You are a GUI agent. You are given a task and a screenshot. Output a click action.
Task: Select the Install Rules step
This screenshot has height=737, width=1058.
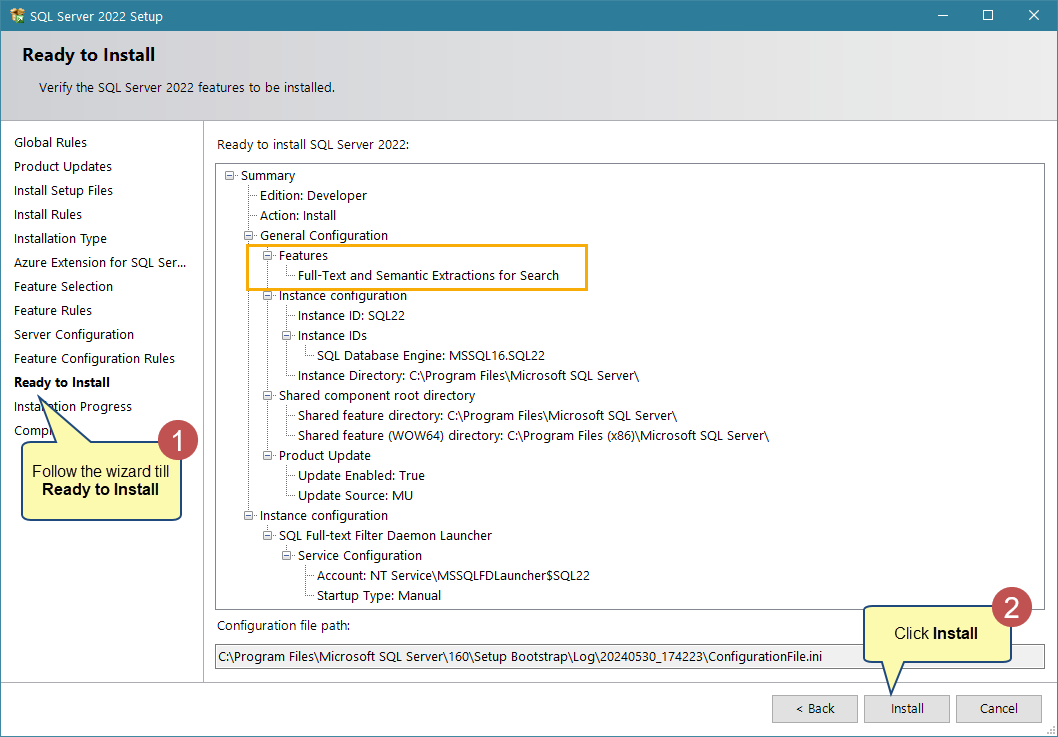48,215
